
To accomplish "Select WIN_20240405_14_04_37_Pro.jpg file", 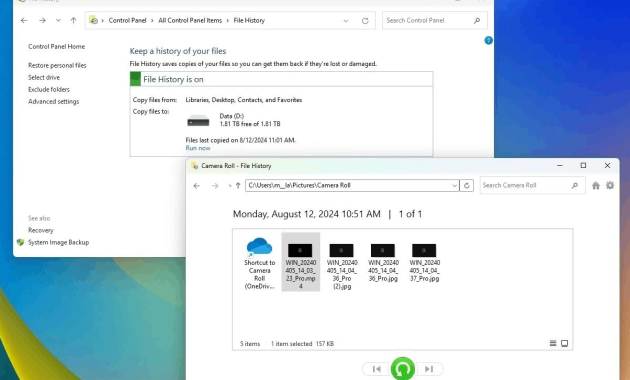I will point(424,262).
